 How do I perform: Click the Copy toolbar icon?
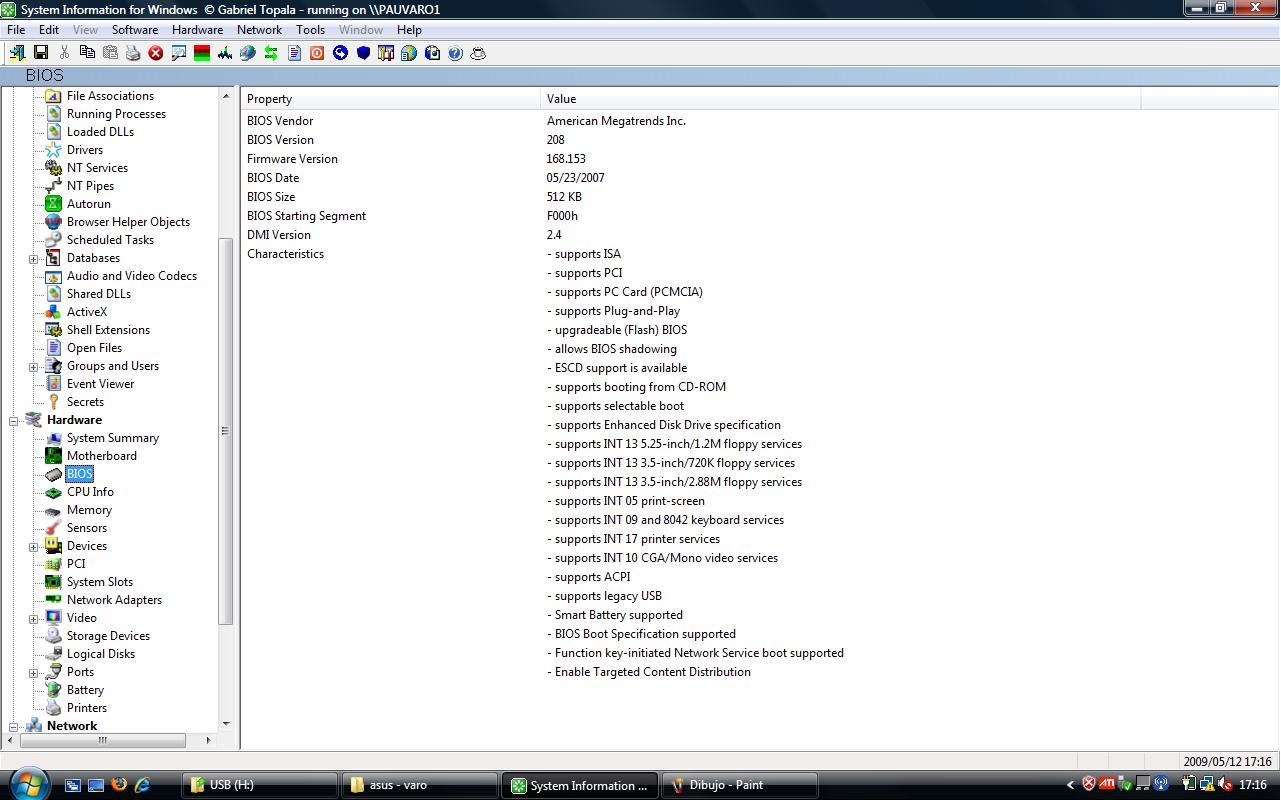[87, 53]
